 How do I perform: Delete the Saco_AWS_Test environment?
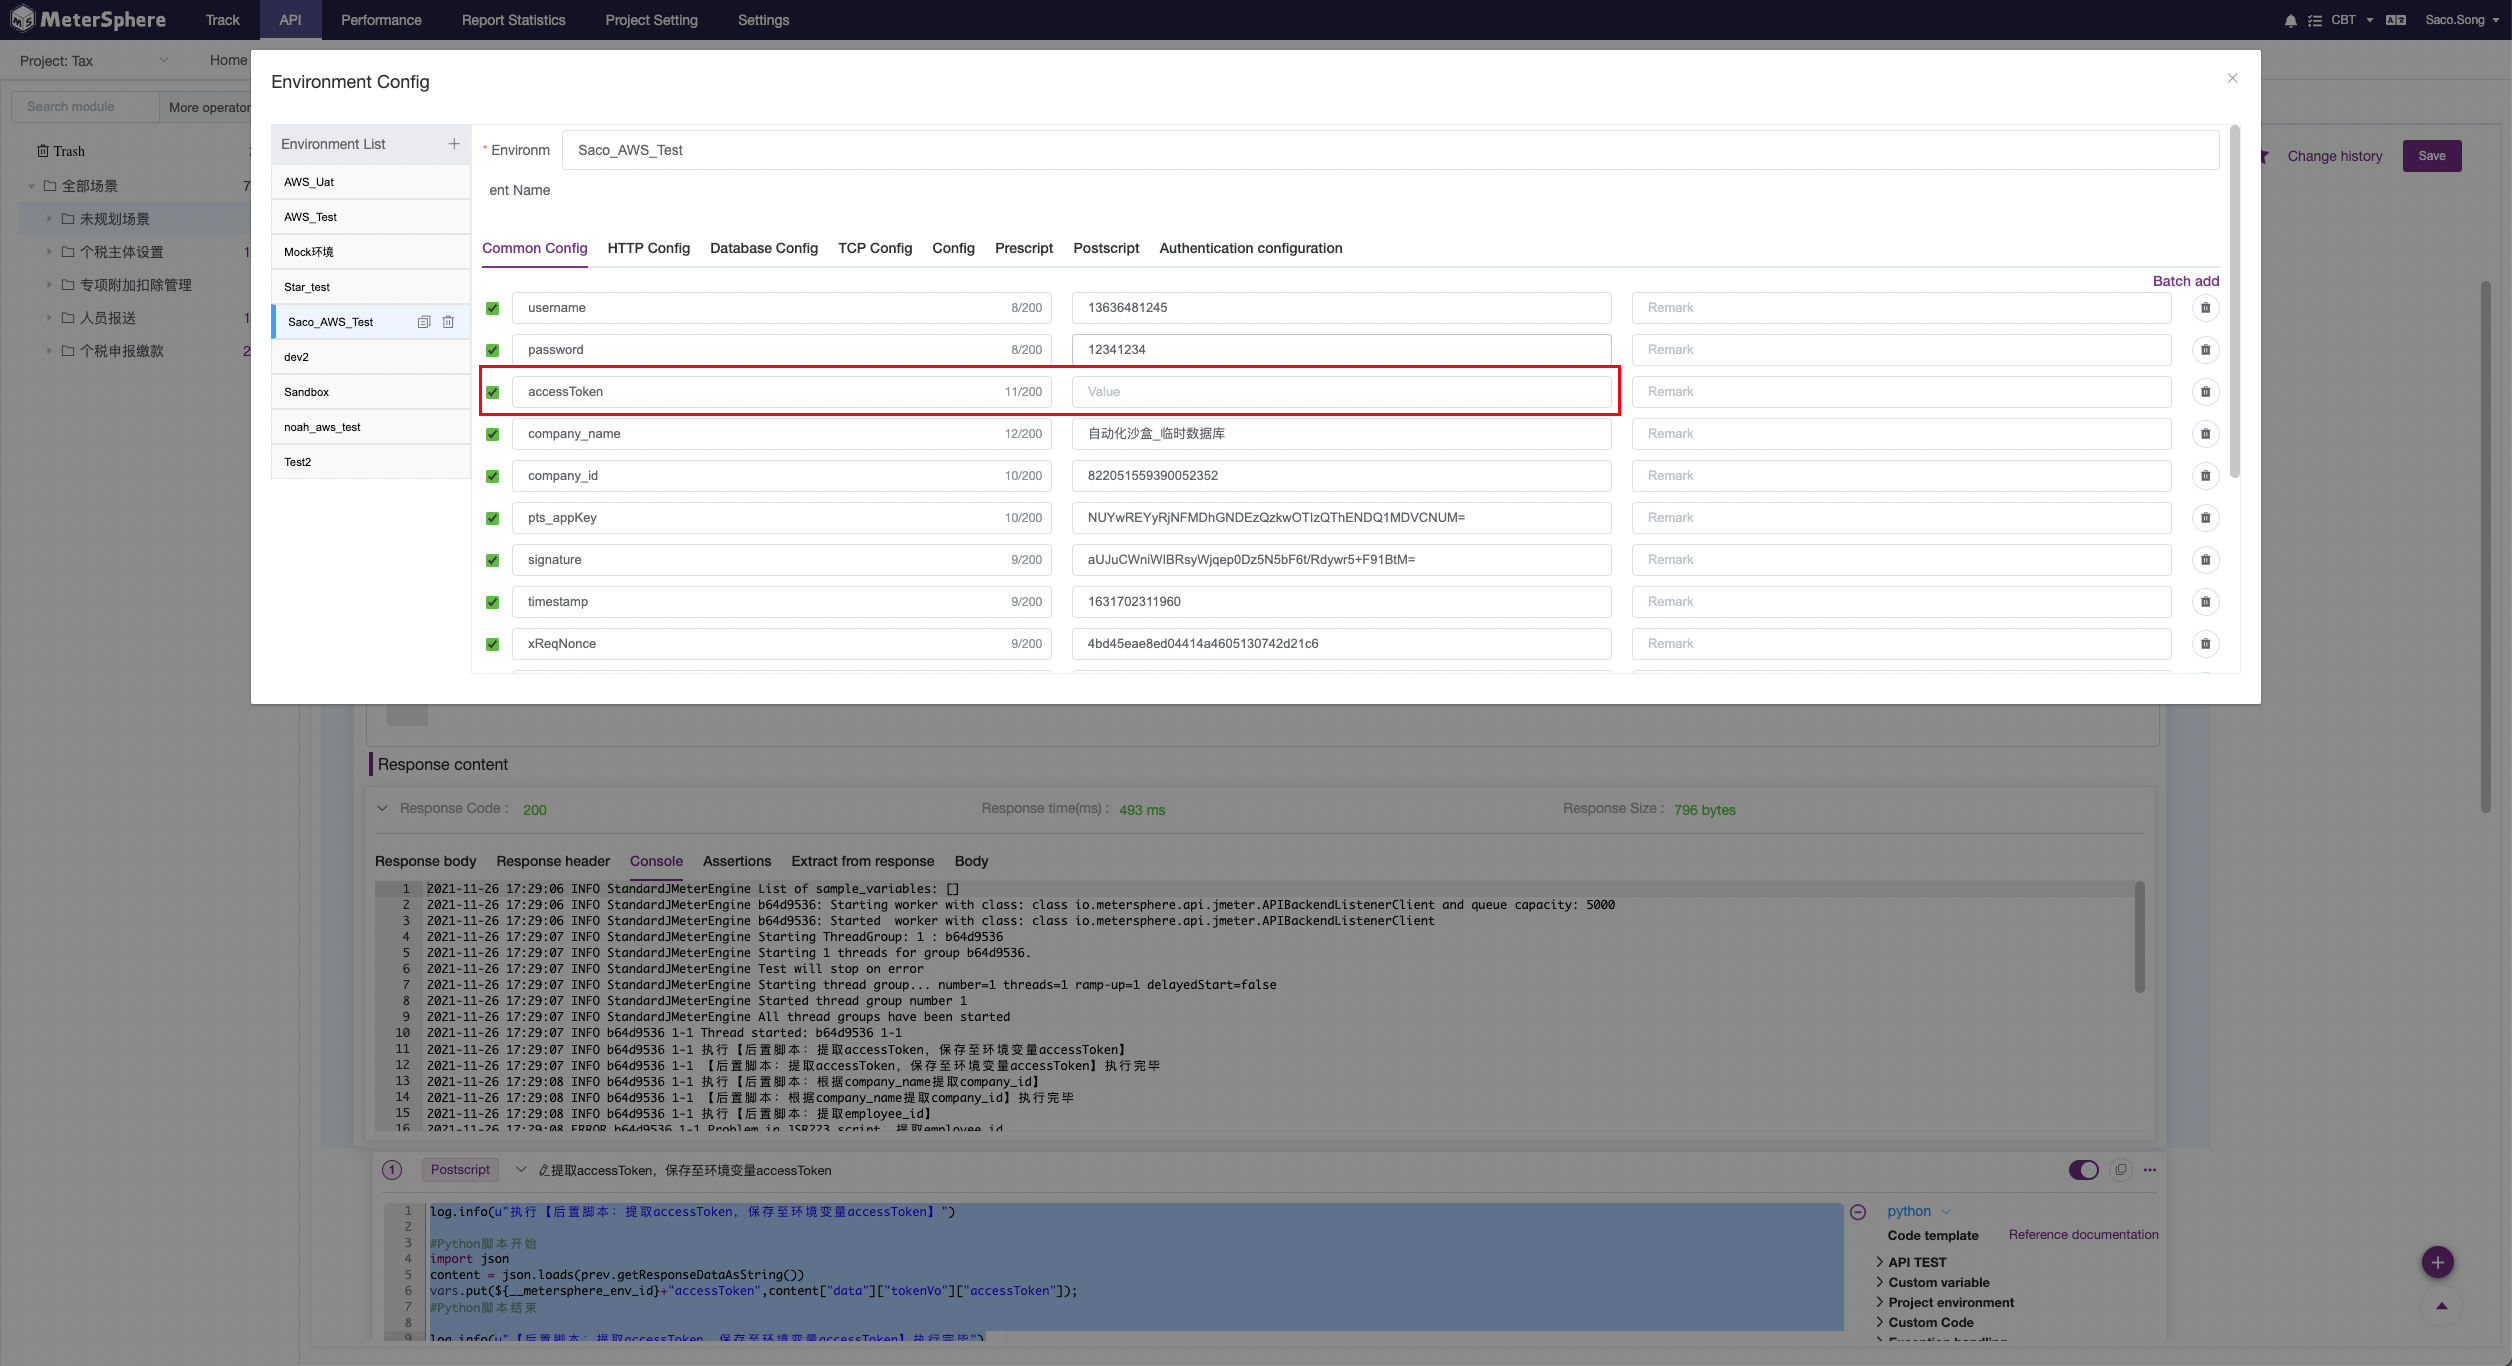point(448,322)
